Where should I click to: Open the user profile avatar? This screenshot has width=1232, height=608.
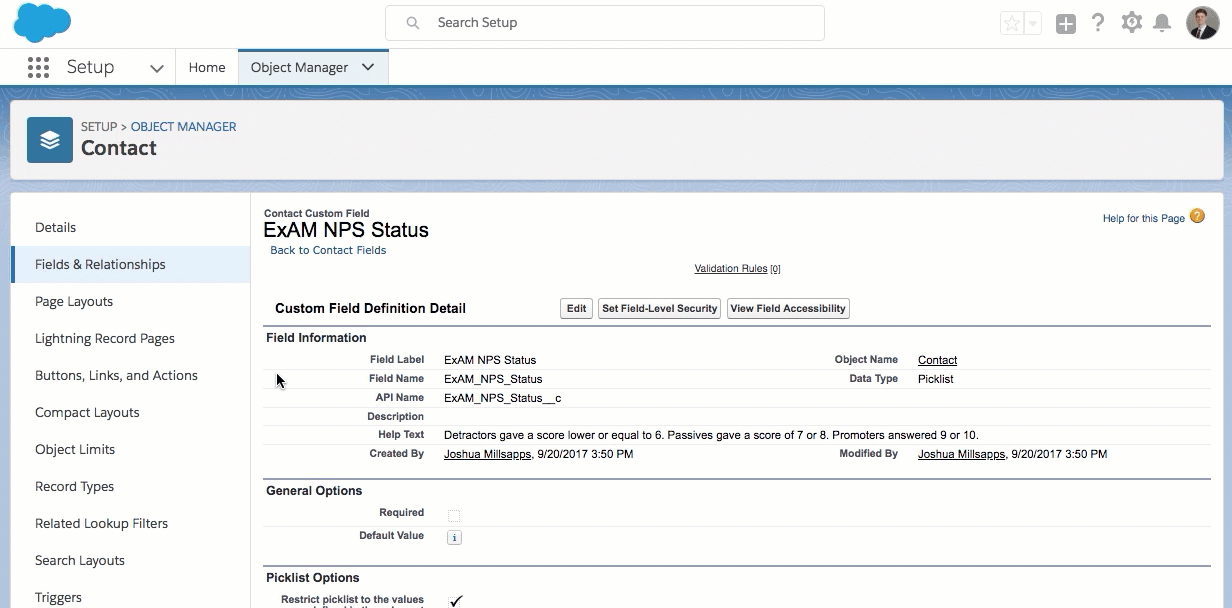point(1202,22)
